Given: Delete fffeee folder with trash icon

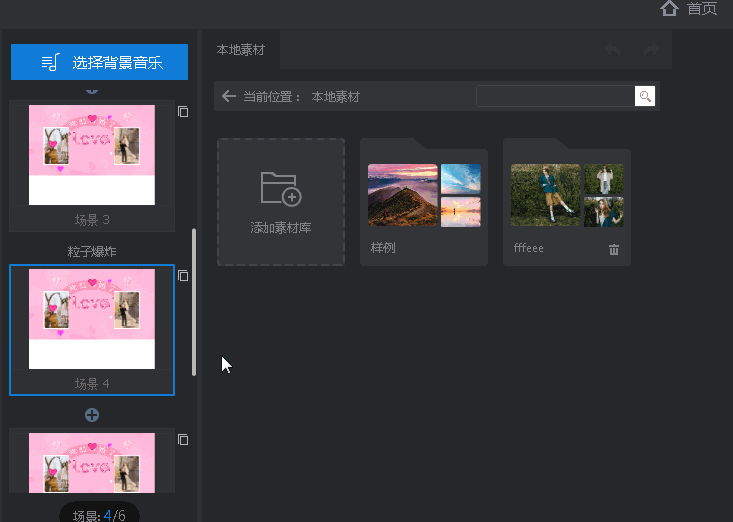Looking at the screenshot, I should (x=614, y=250).
